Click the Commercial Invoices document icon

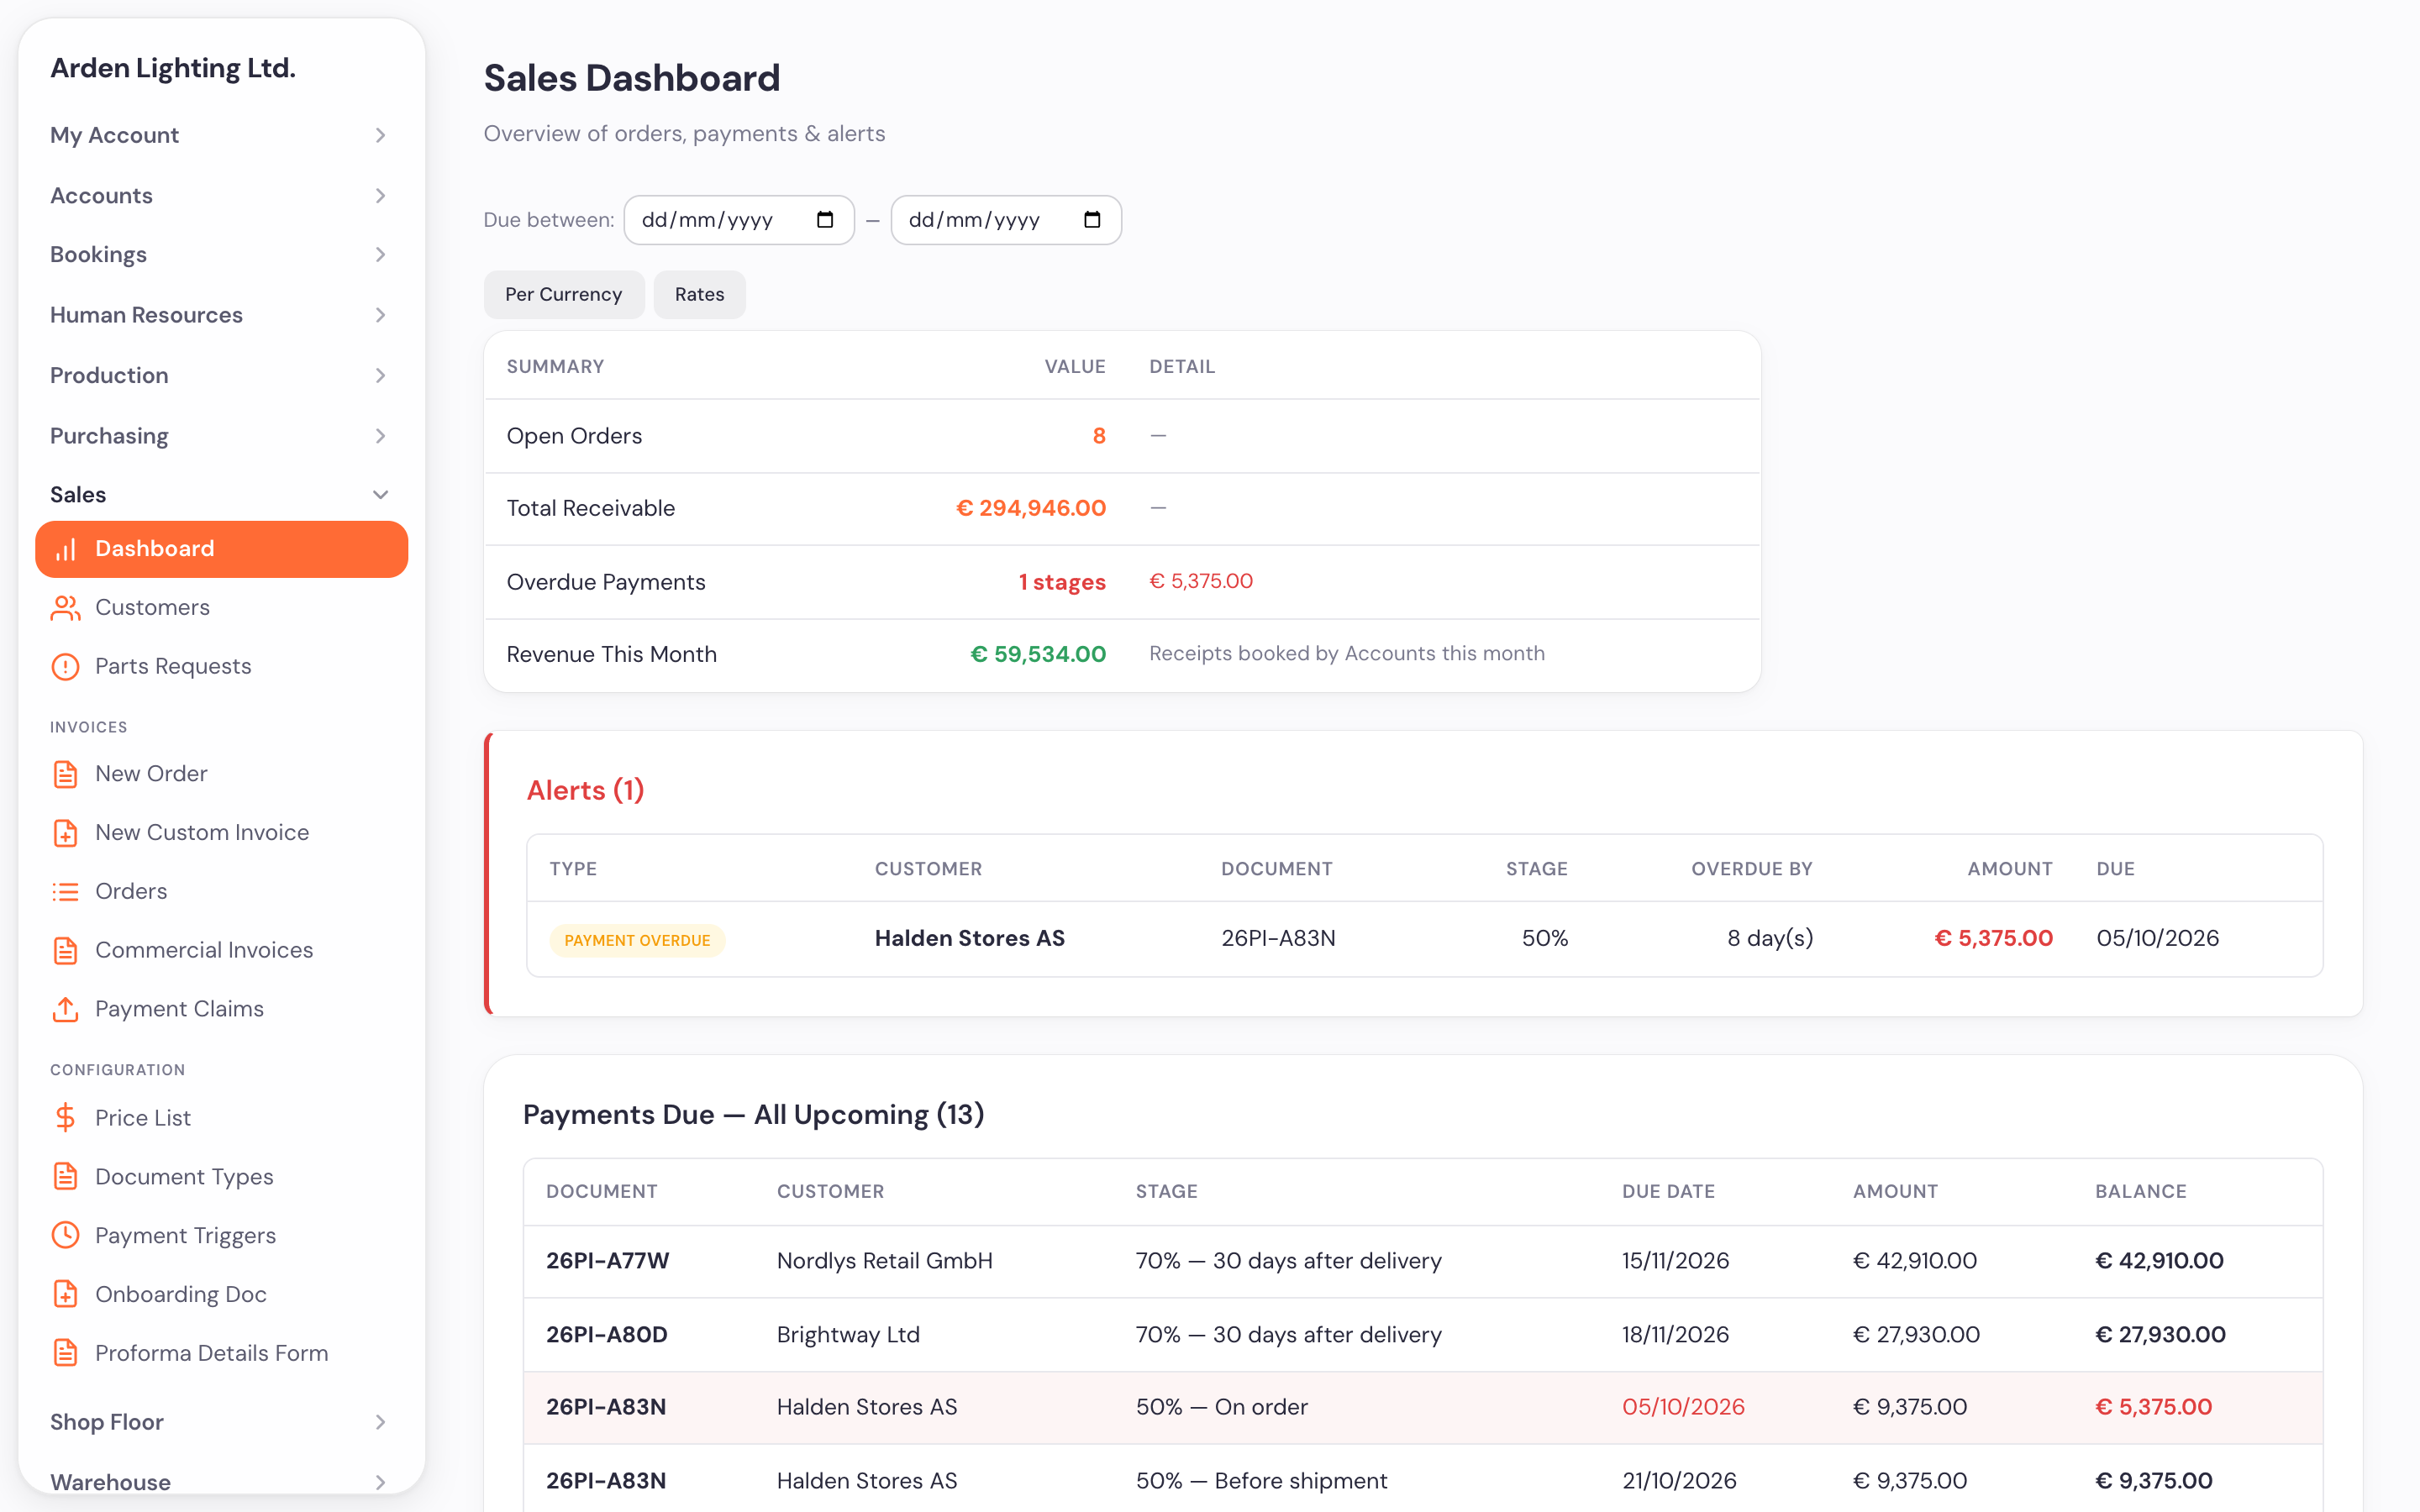click(x=66, y=950)
